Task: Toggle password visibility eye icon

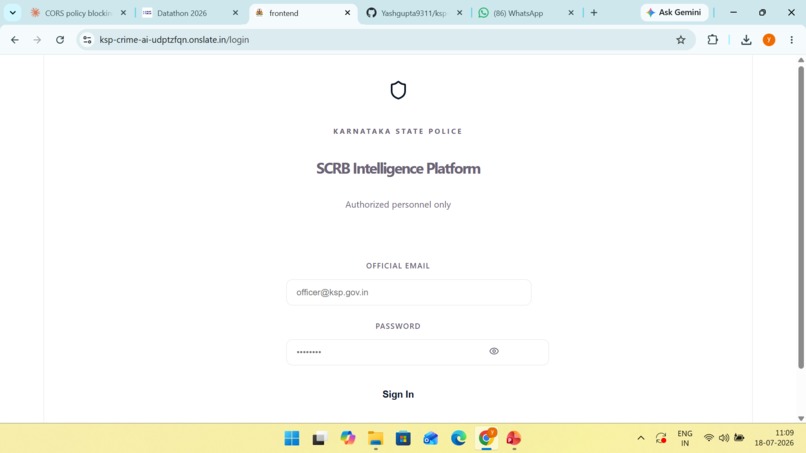Action: 494,351
